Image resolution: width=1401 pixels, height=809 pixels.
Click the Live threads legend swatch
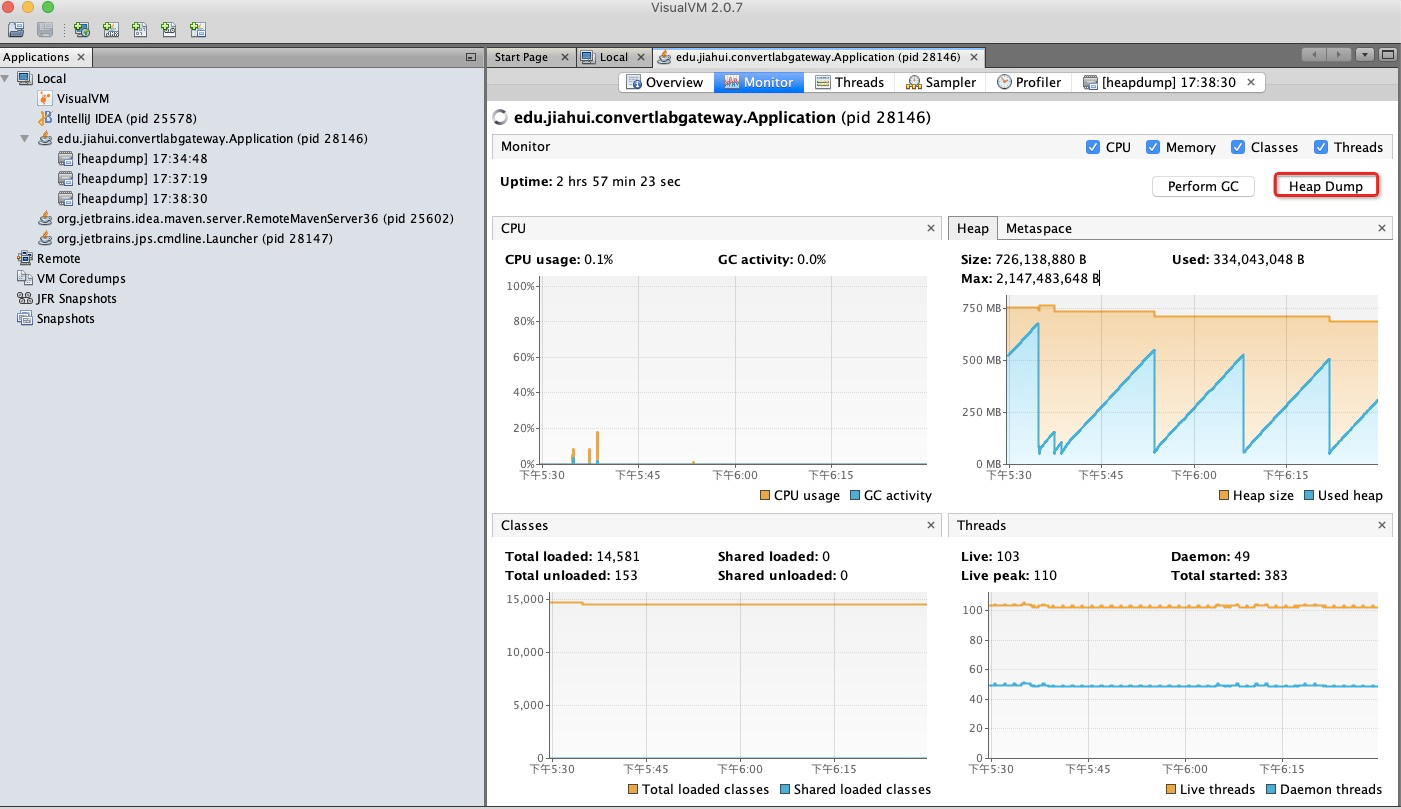pyautogui.click(x=1171, y=789)
